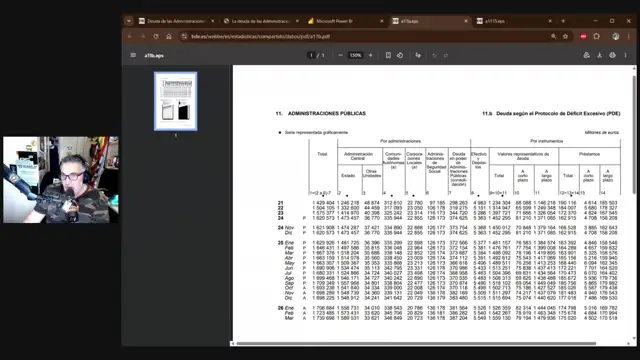Go to the browser home page
640x360 pixels.
point(169,36)
